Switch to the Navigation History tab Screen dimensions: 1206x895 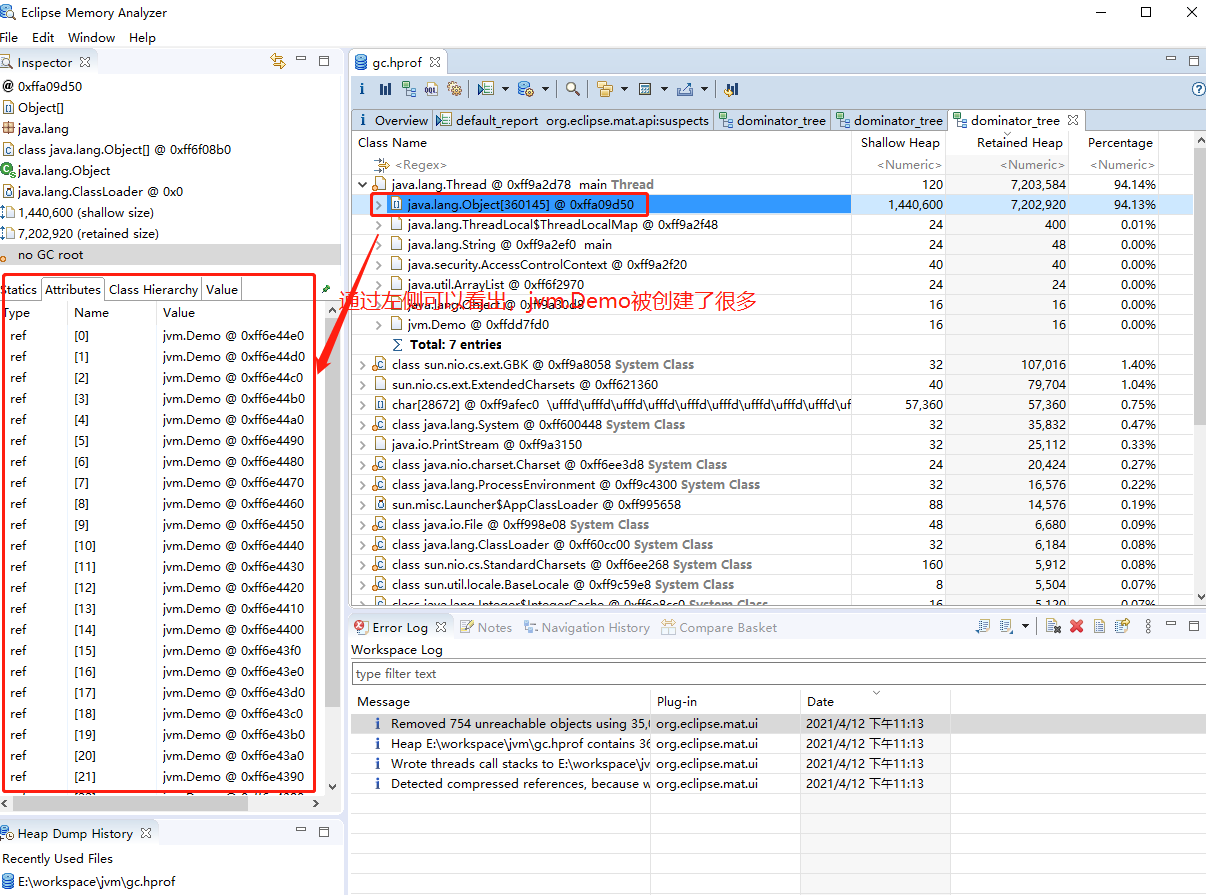(586, 627)
